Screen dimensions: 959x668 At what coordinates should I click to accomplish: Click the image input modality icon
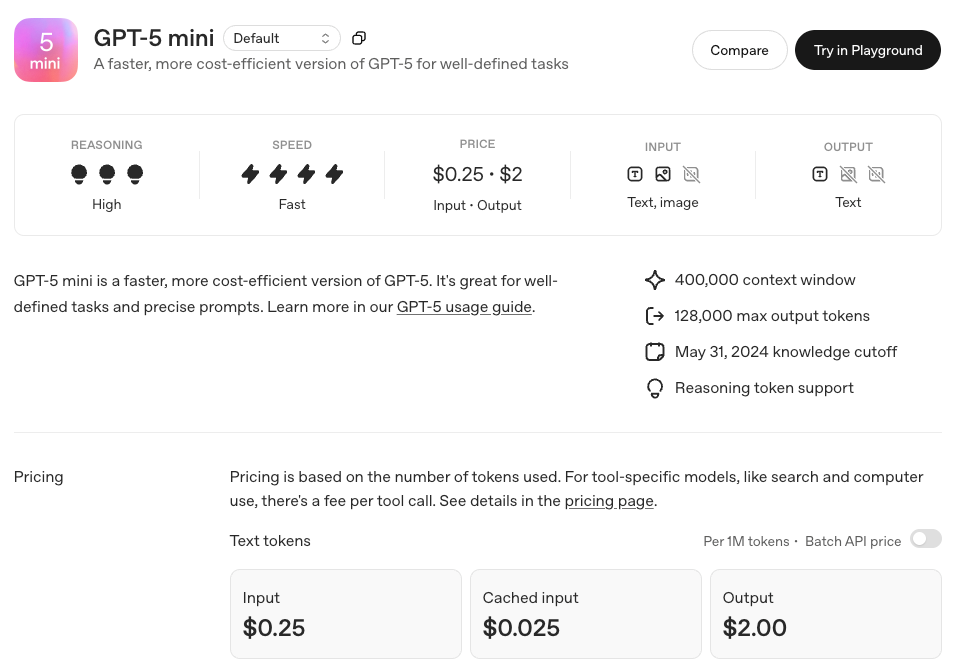click(663, 174)
